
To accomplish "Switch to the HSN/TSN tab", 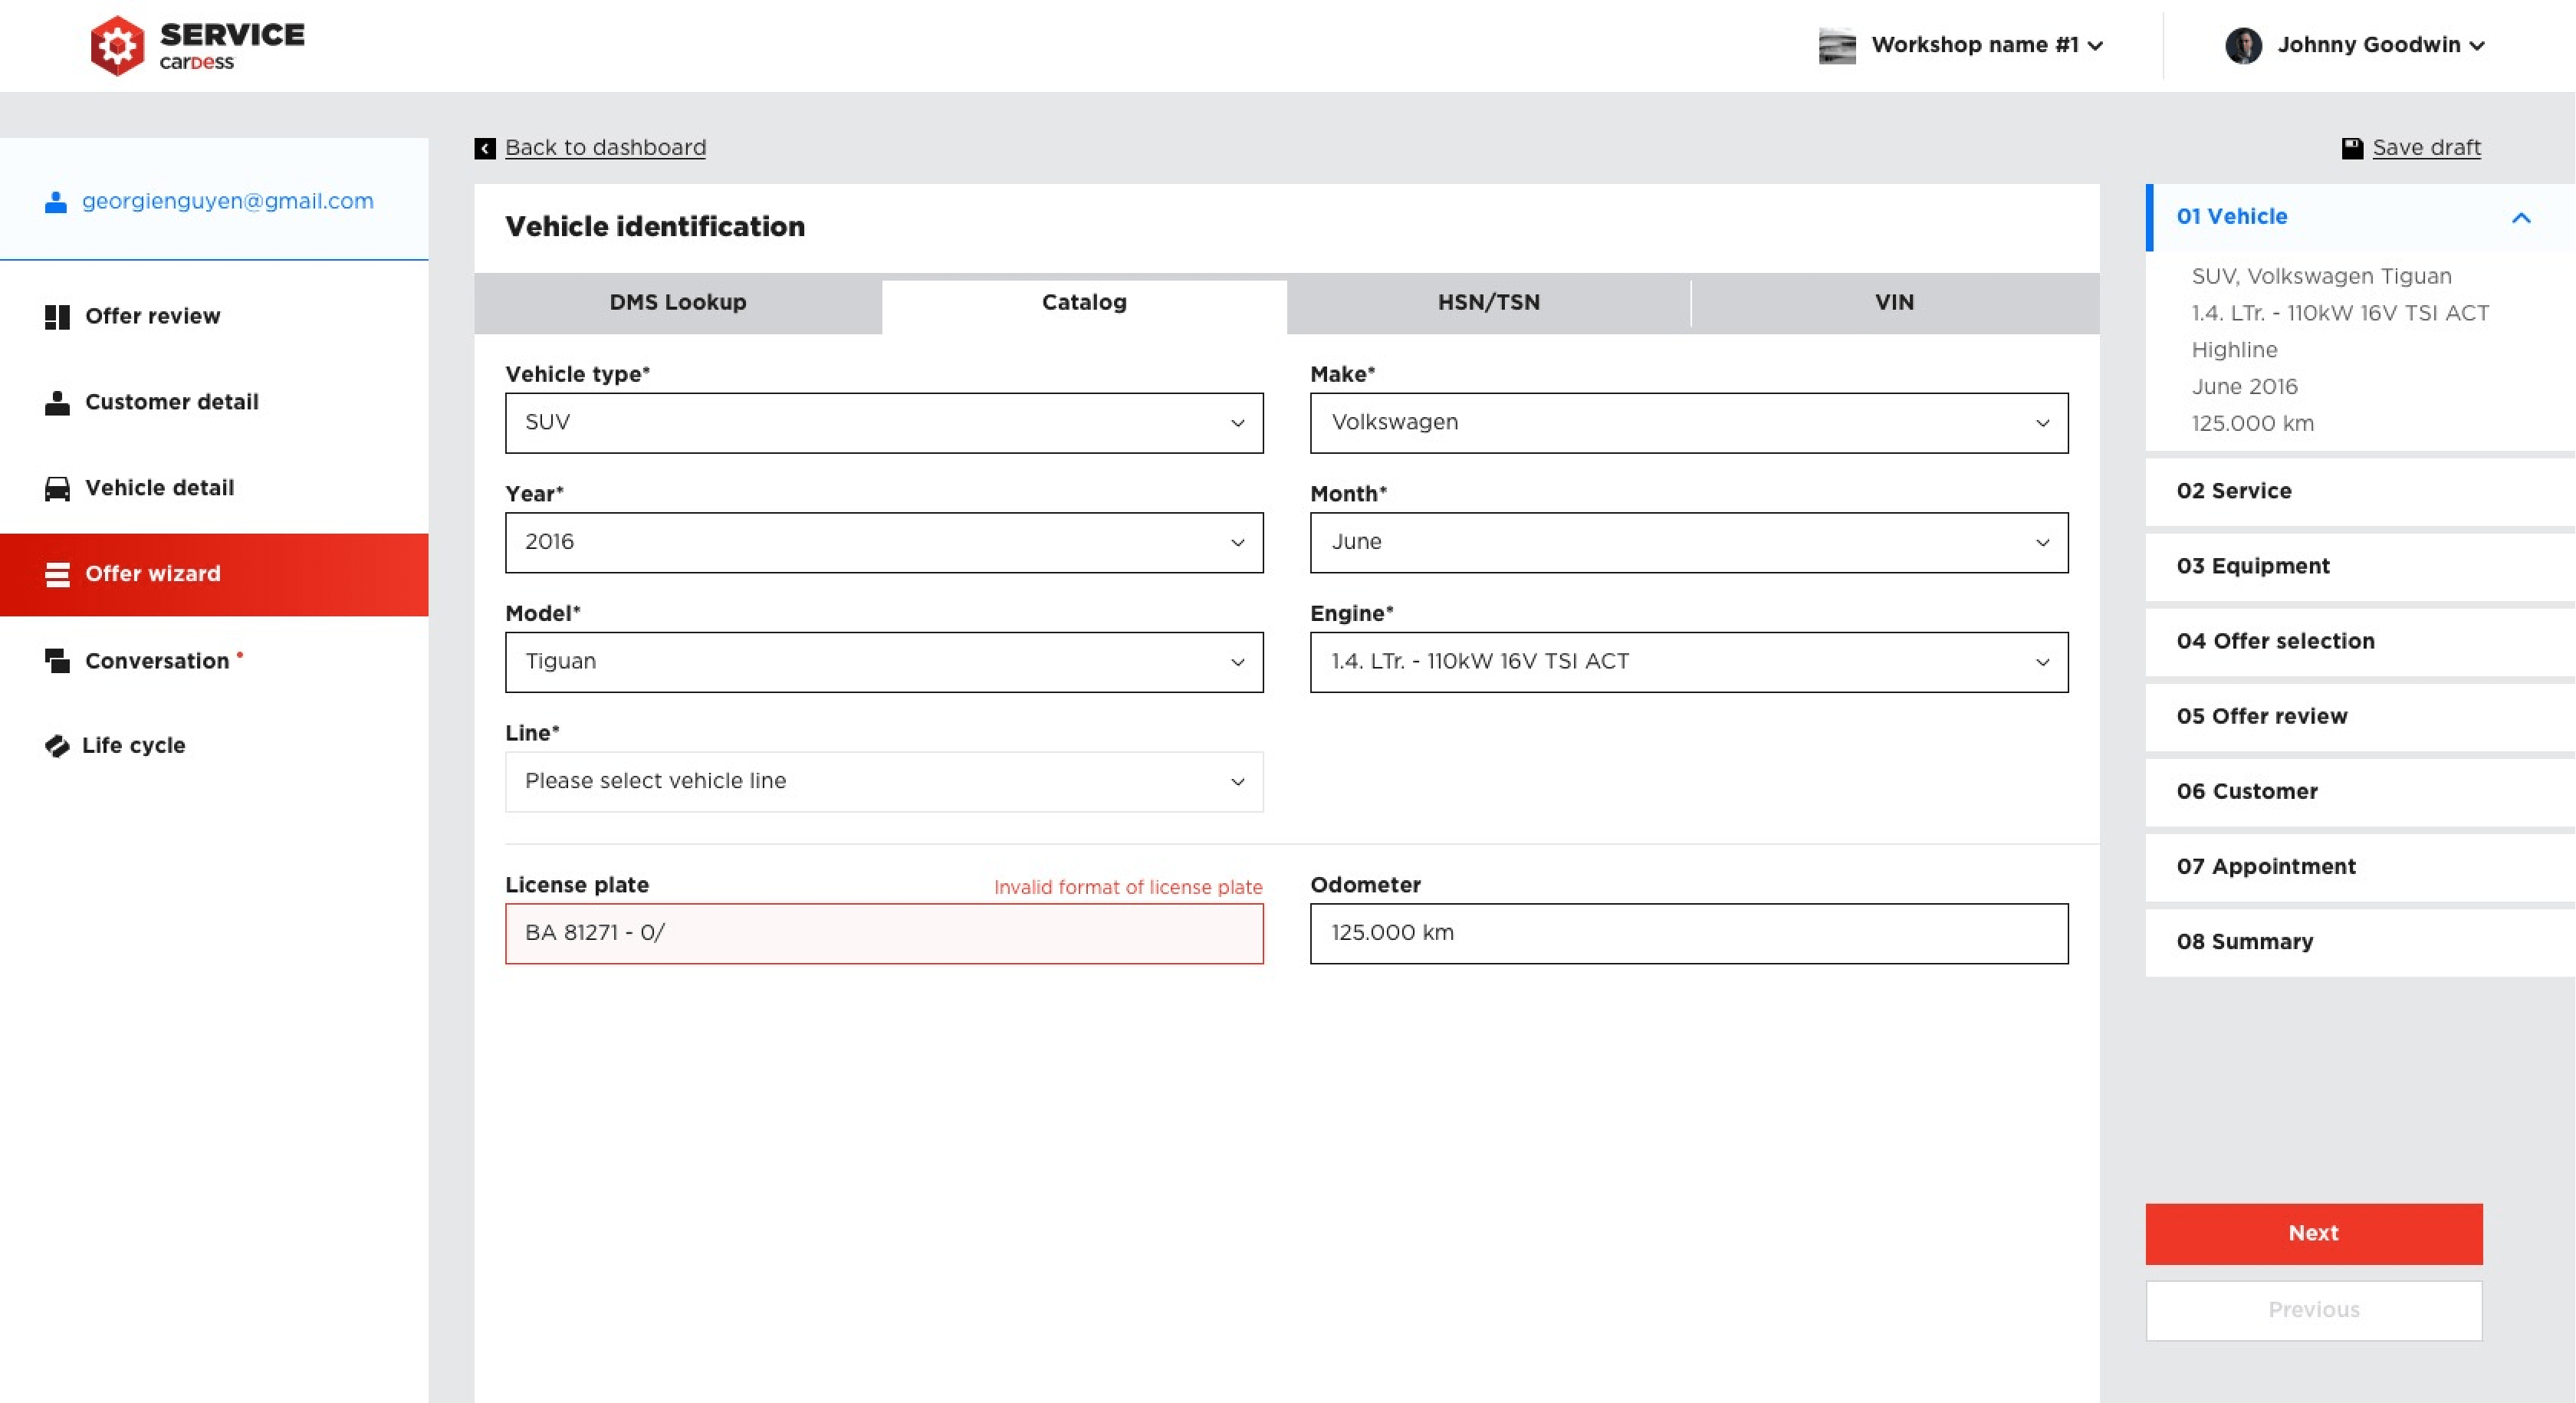I will tap(1488, 303).
